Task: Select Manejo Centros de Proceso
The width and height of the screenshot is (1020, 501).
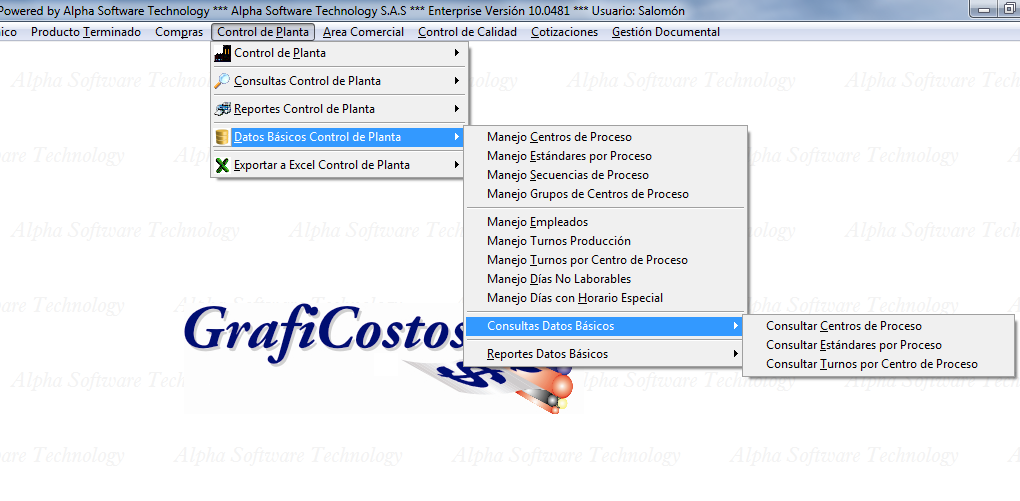Action: pyautogui.click(x=559, y=137)
